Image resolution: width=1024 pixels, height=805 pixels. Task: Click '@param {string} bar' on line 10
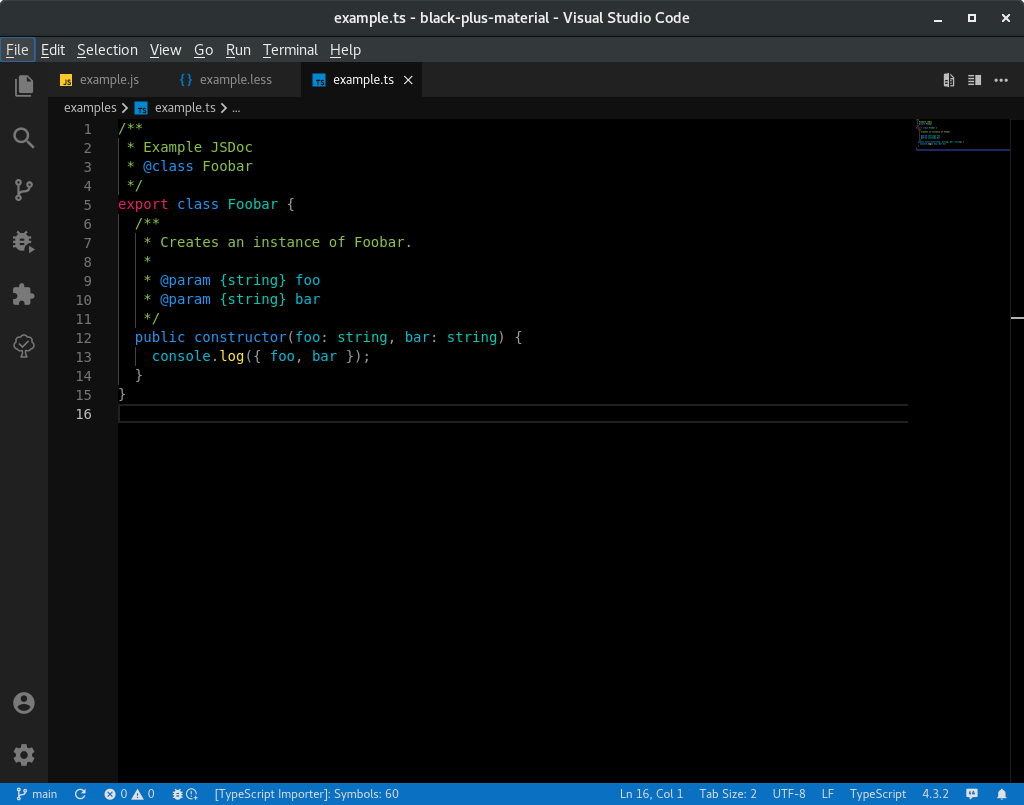[240, 299]
